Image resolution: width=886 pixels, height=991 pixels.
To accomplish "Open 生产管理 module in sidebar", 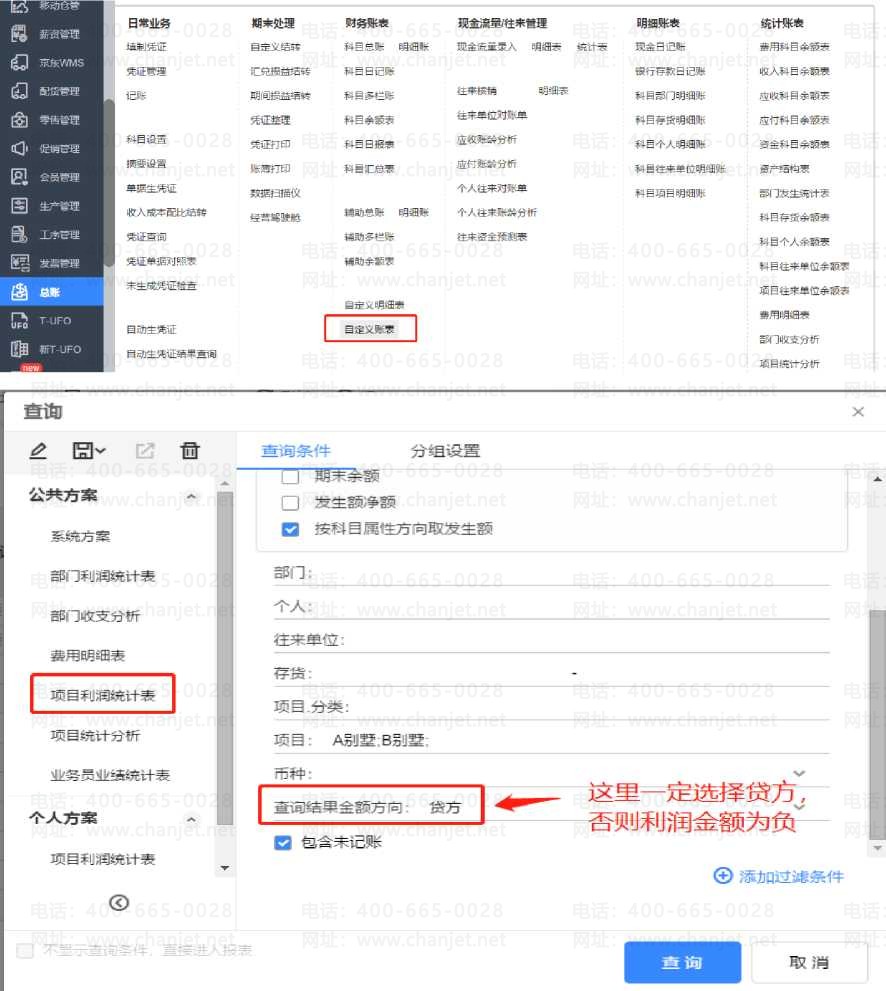I will click(x=19, y=206).
